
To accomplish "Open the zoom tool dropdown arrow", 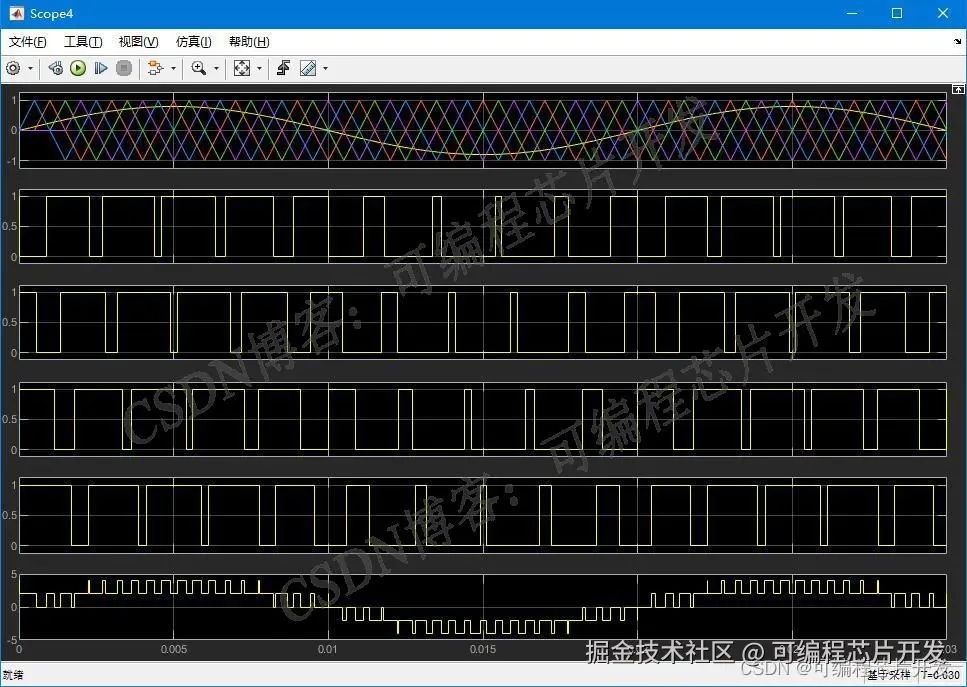I will [x=216, y=68].
